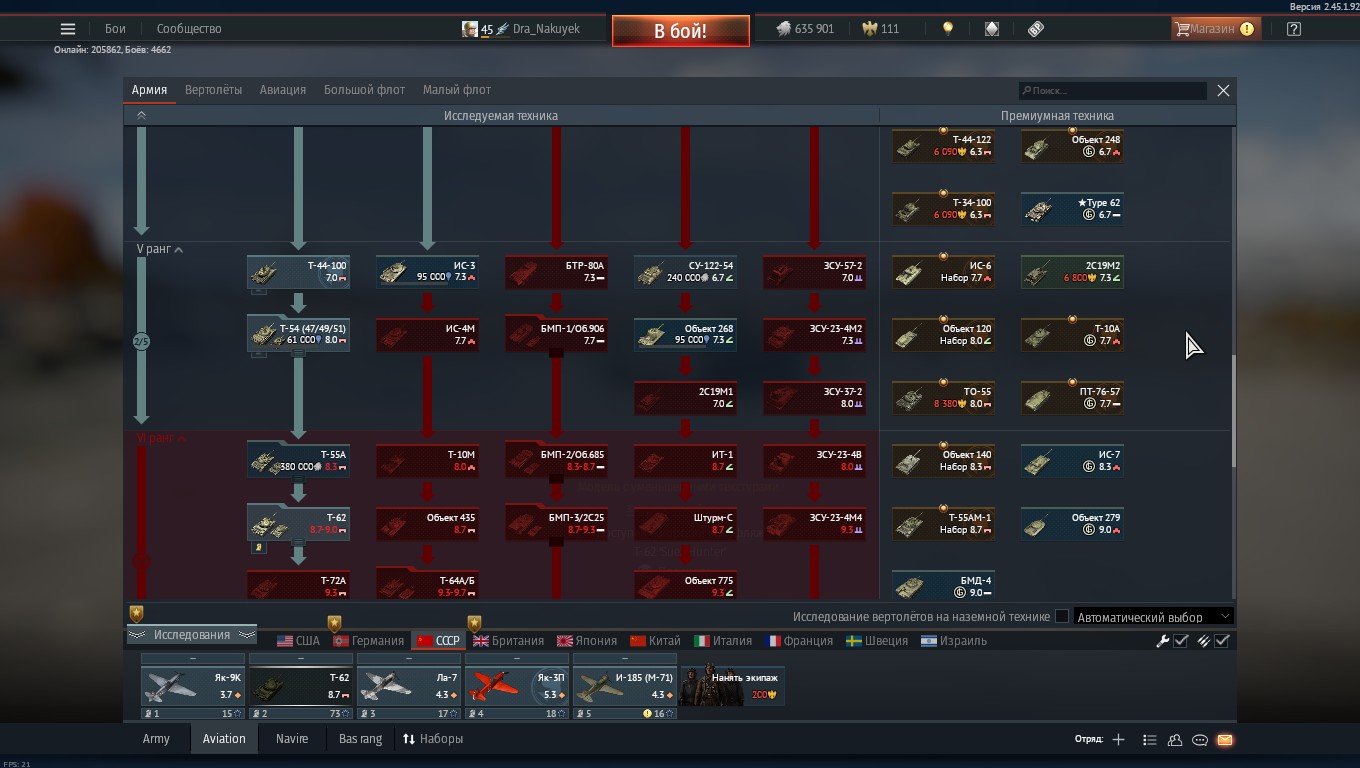Select premium БМД-4 vehicle card
The width and height of the screenshot is (1360, 768).
click(943, 586)
